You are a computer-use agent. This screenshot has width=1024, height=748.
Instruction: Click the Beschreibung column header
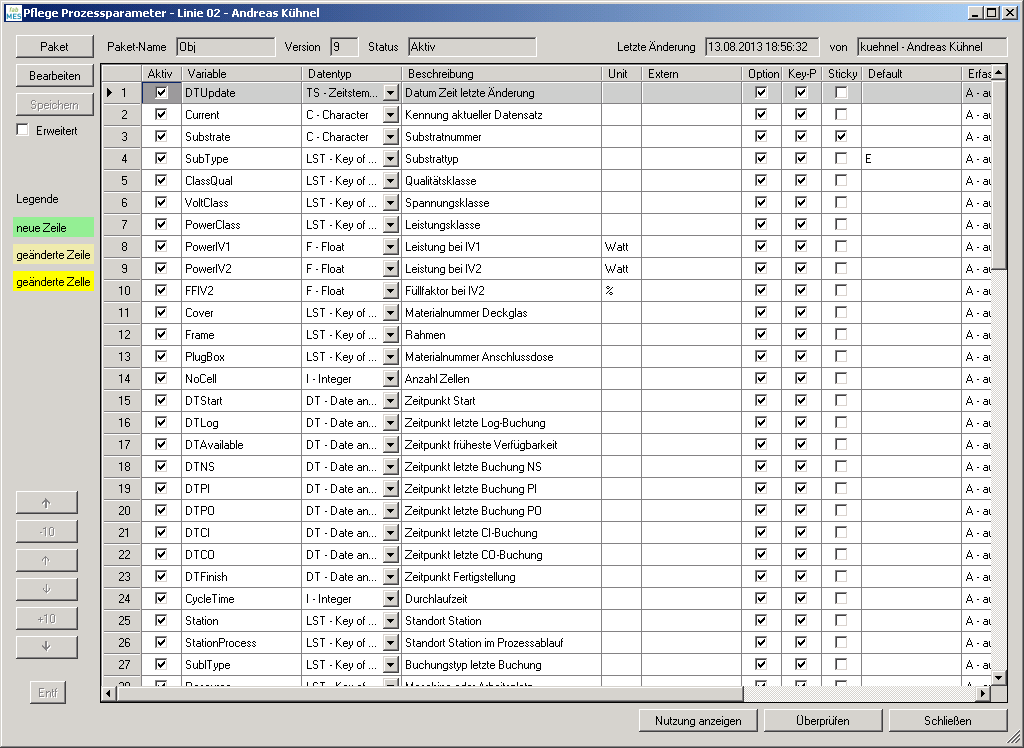tap(500, 74)
